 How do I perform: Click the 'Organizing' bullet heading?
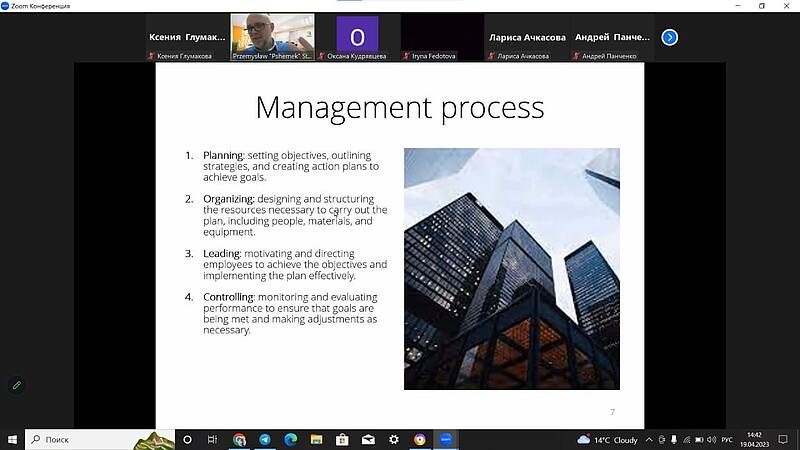click(x=229, y=198)
